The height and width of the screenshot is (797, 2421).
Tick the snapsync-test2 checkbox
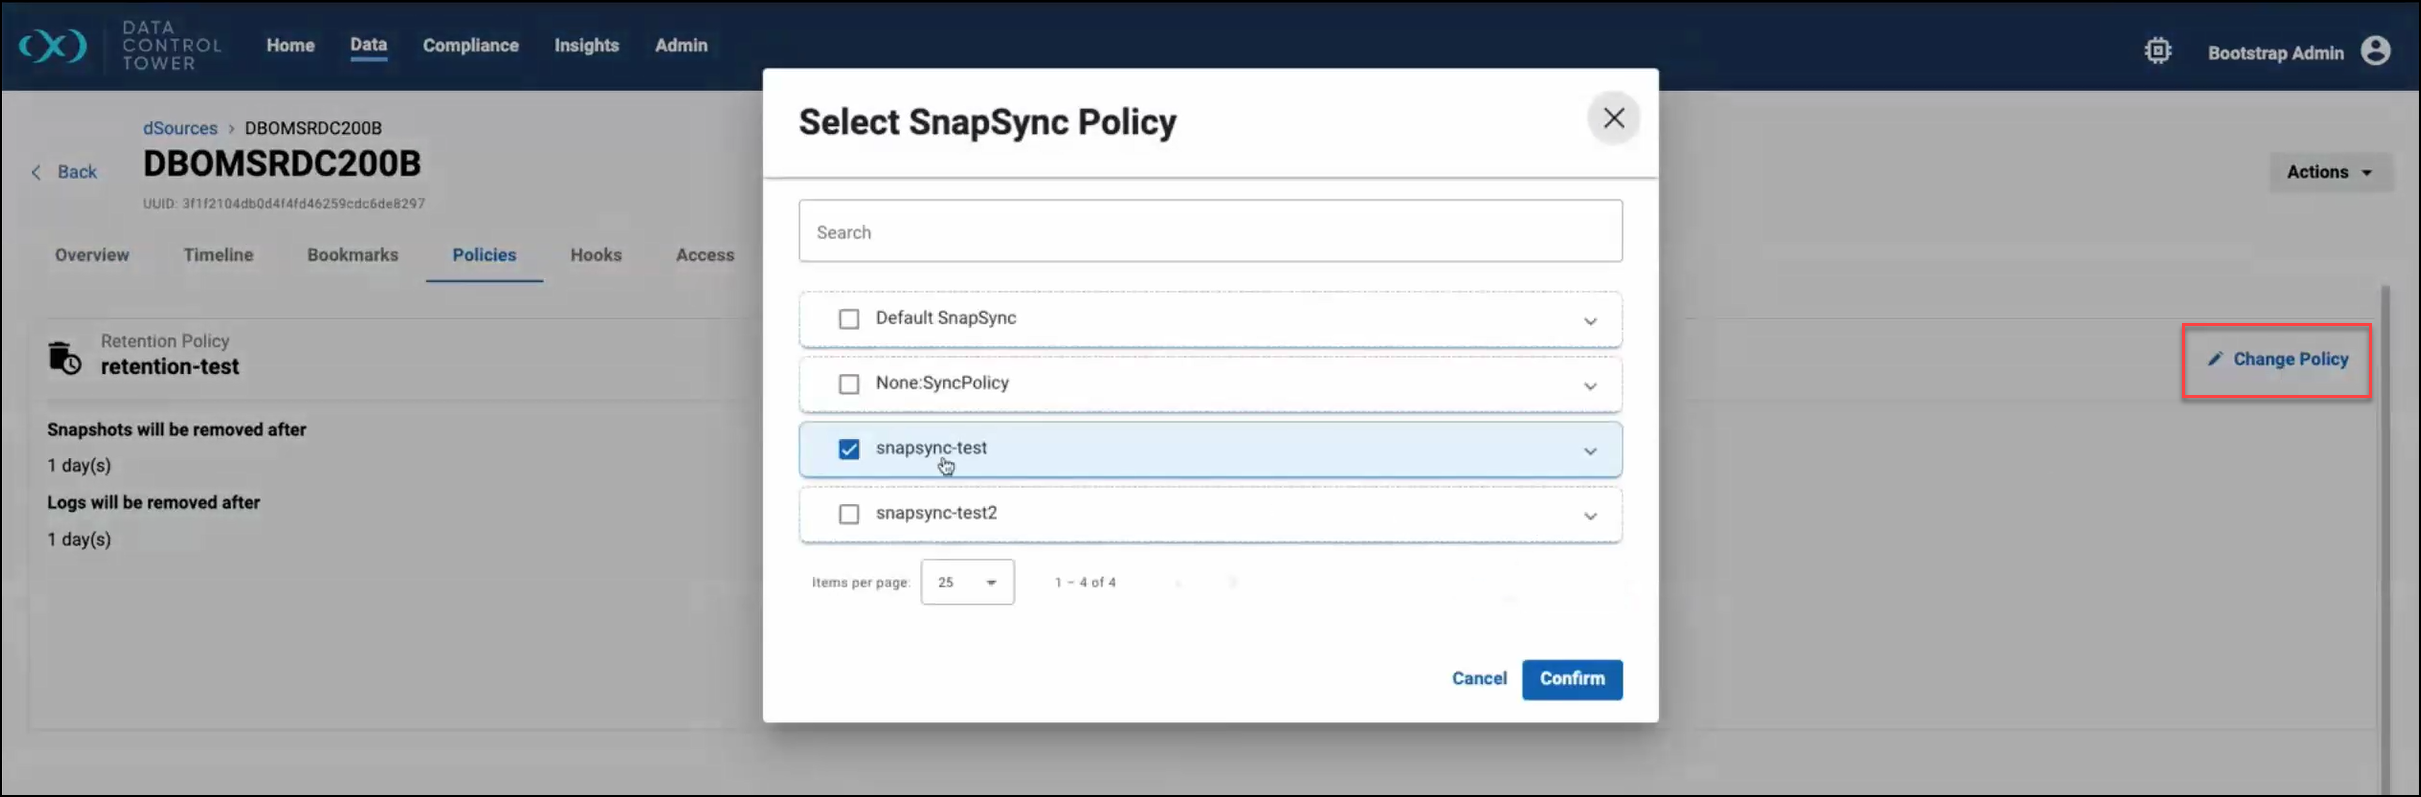tap(849, 514)
